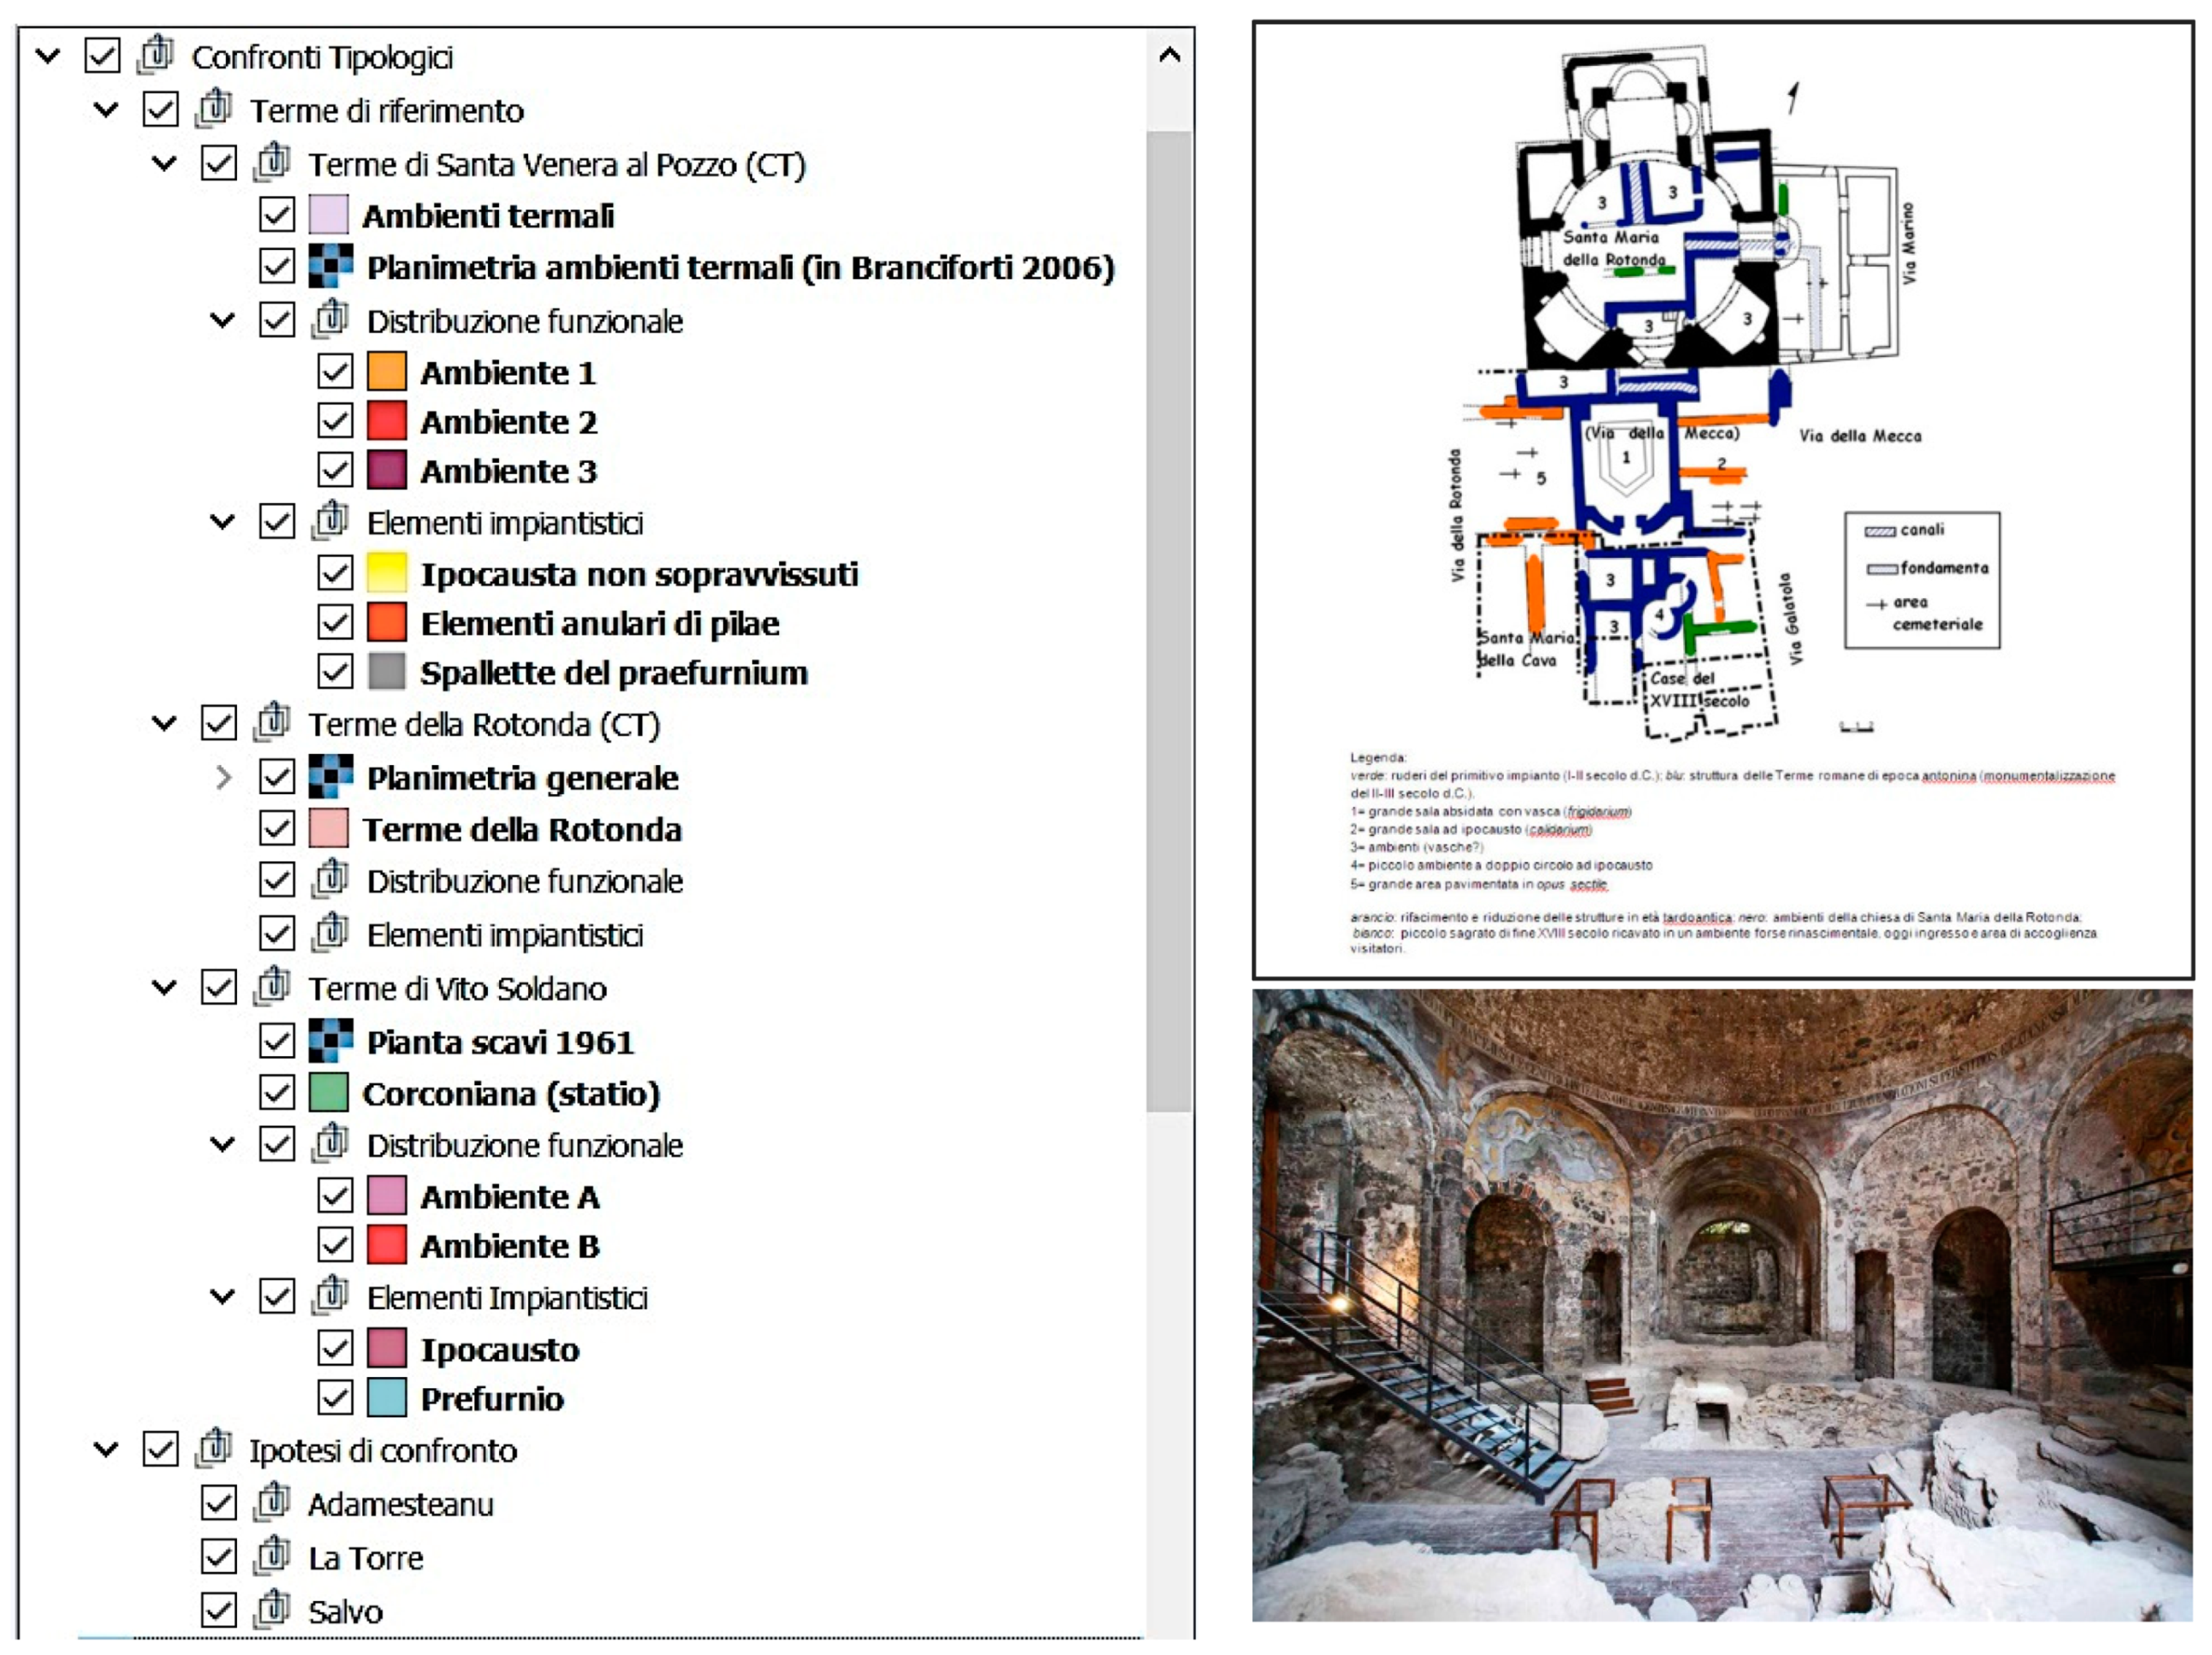
Task: Click the La Torre group label
Action: point(365,1558)
